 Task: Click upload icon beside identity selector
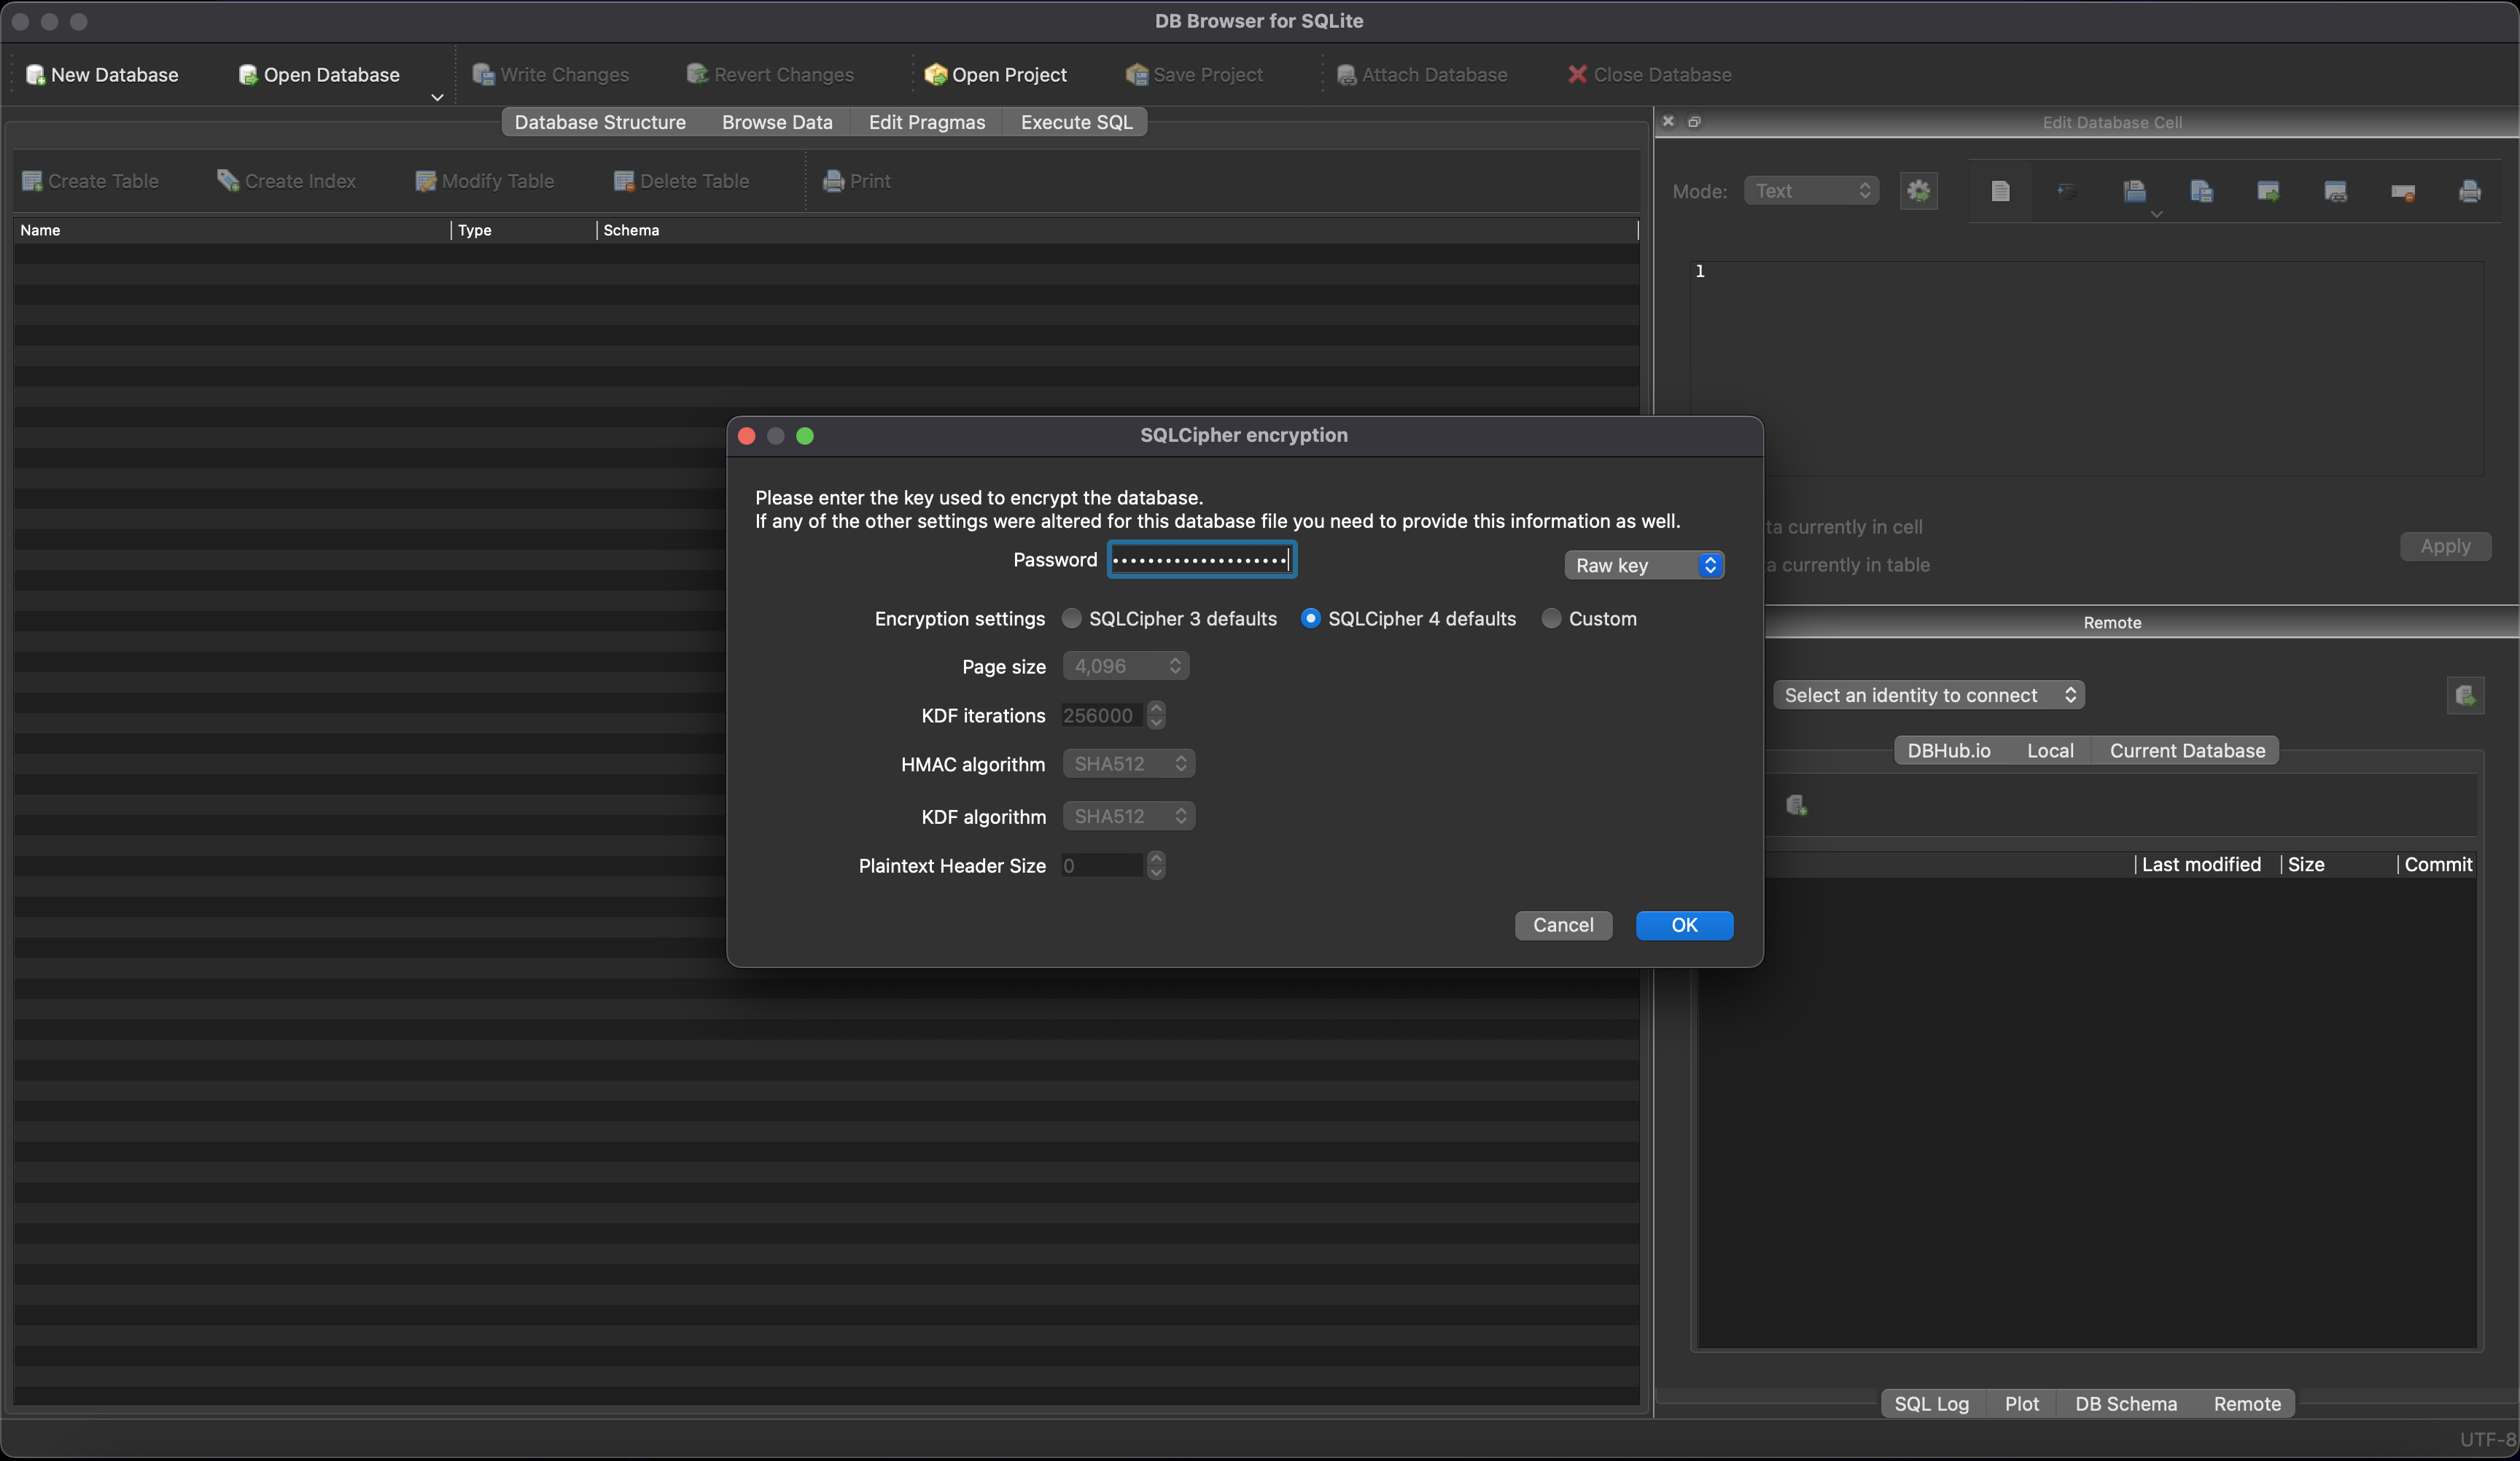click(2465, 695)
